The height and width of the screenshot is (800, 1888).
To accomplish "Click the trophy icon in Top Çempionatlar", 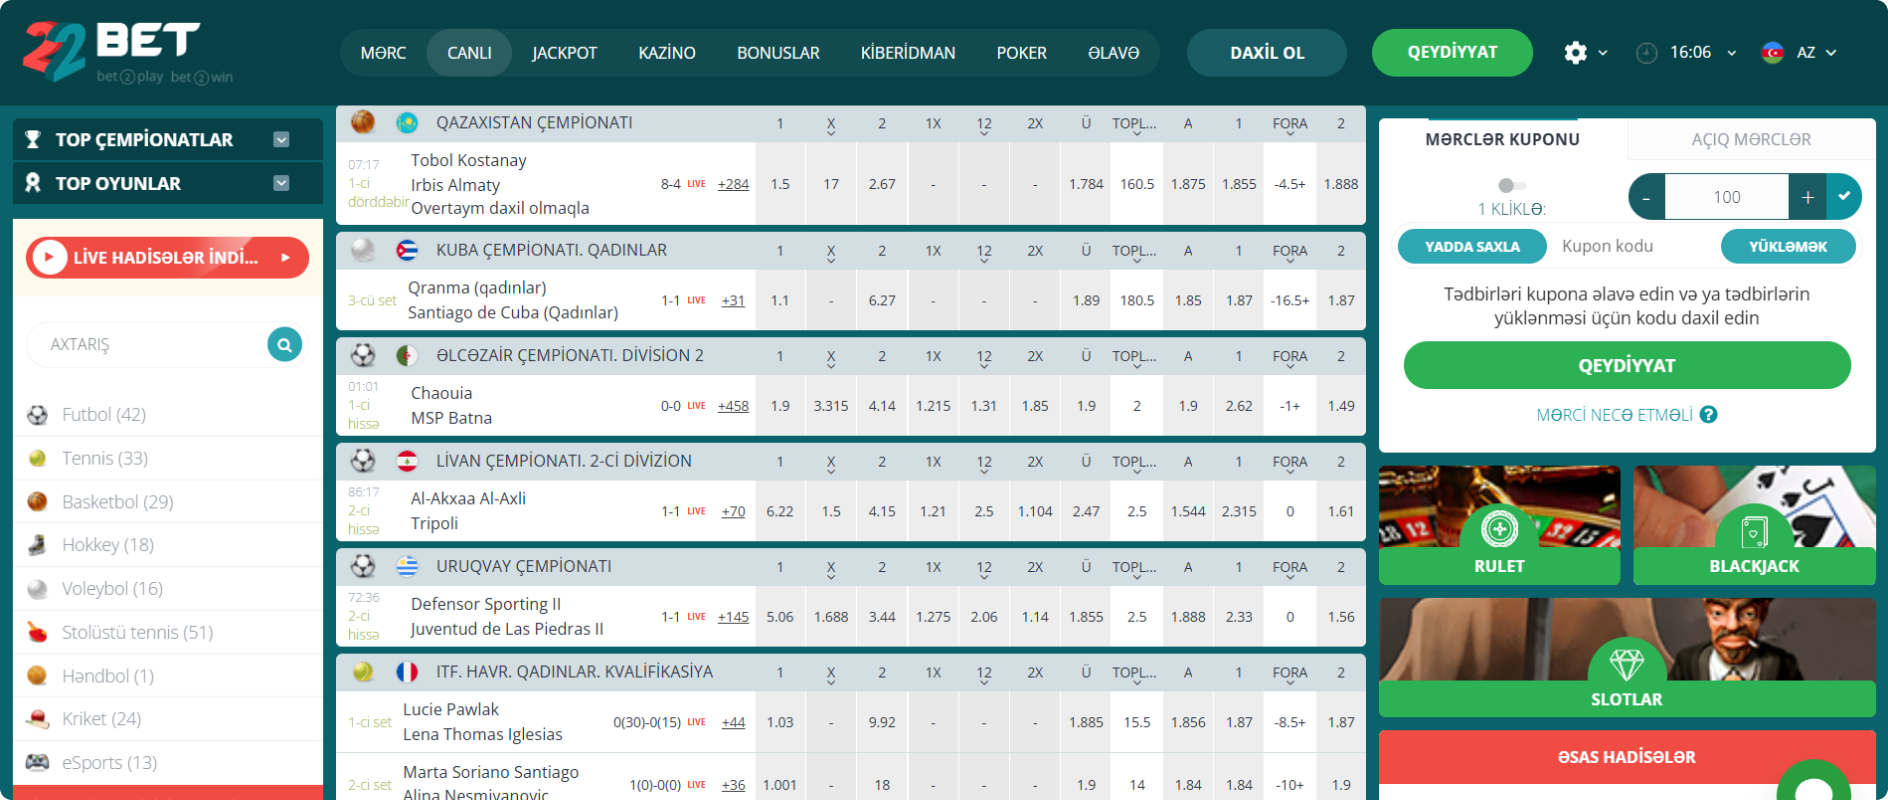I will click(33, 140).
